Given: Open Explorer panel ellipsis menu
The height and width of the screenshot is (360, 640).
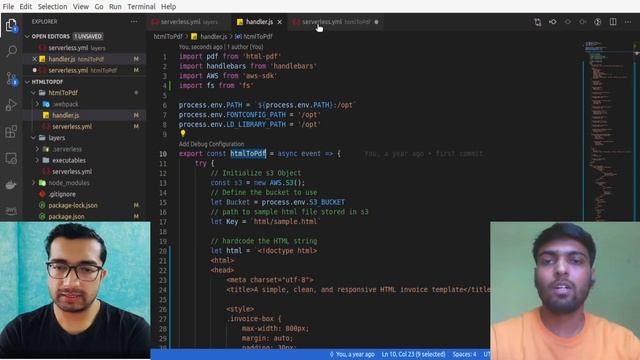Looking at the screenshot, I should click(x=134, y=22).
